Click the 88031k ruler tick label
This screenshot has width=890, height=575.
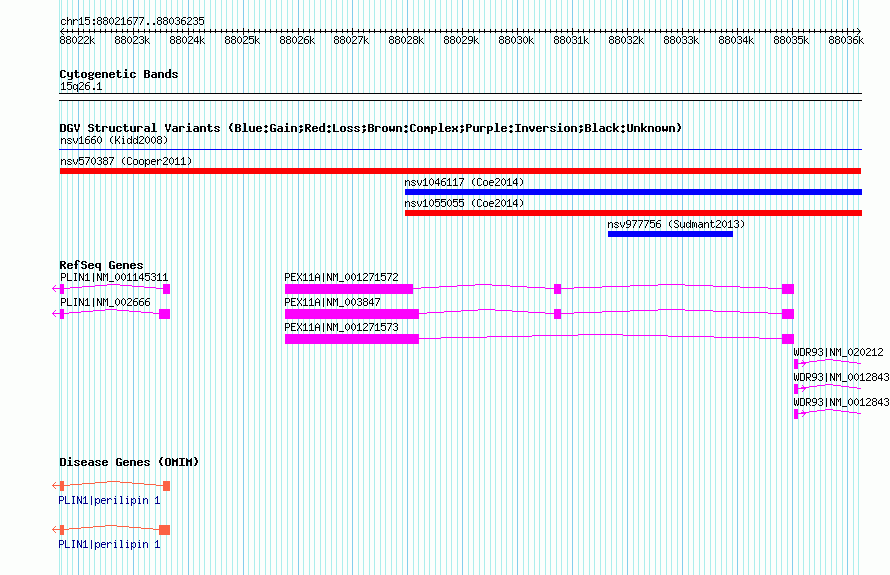pyautogui.click(x=571, y=40)
